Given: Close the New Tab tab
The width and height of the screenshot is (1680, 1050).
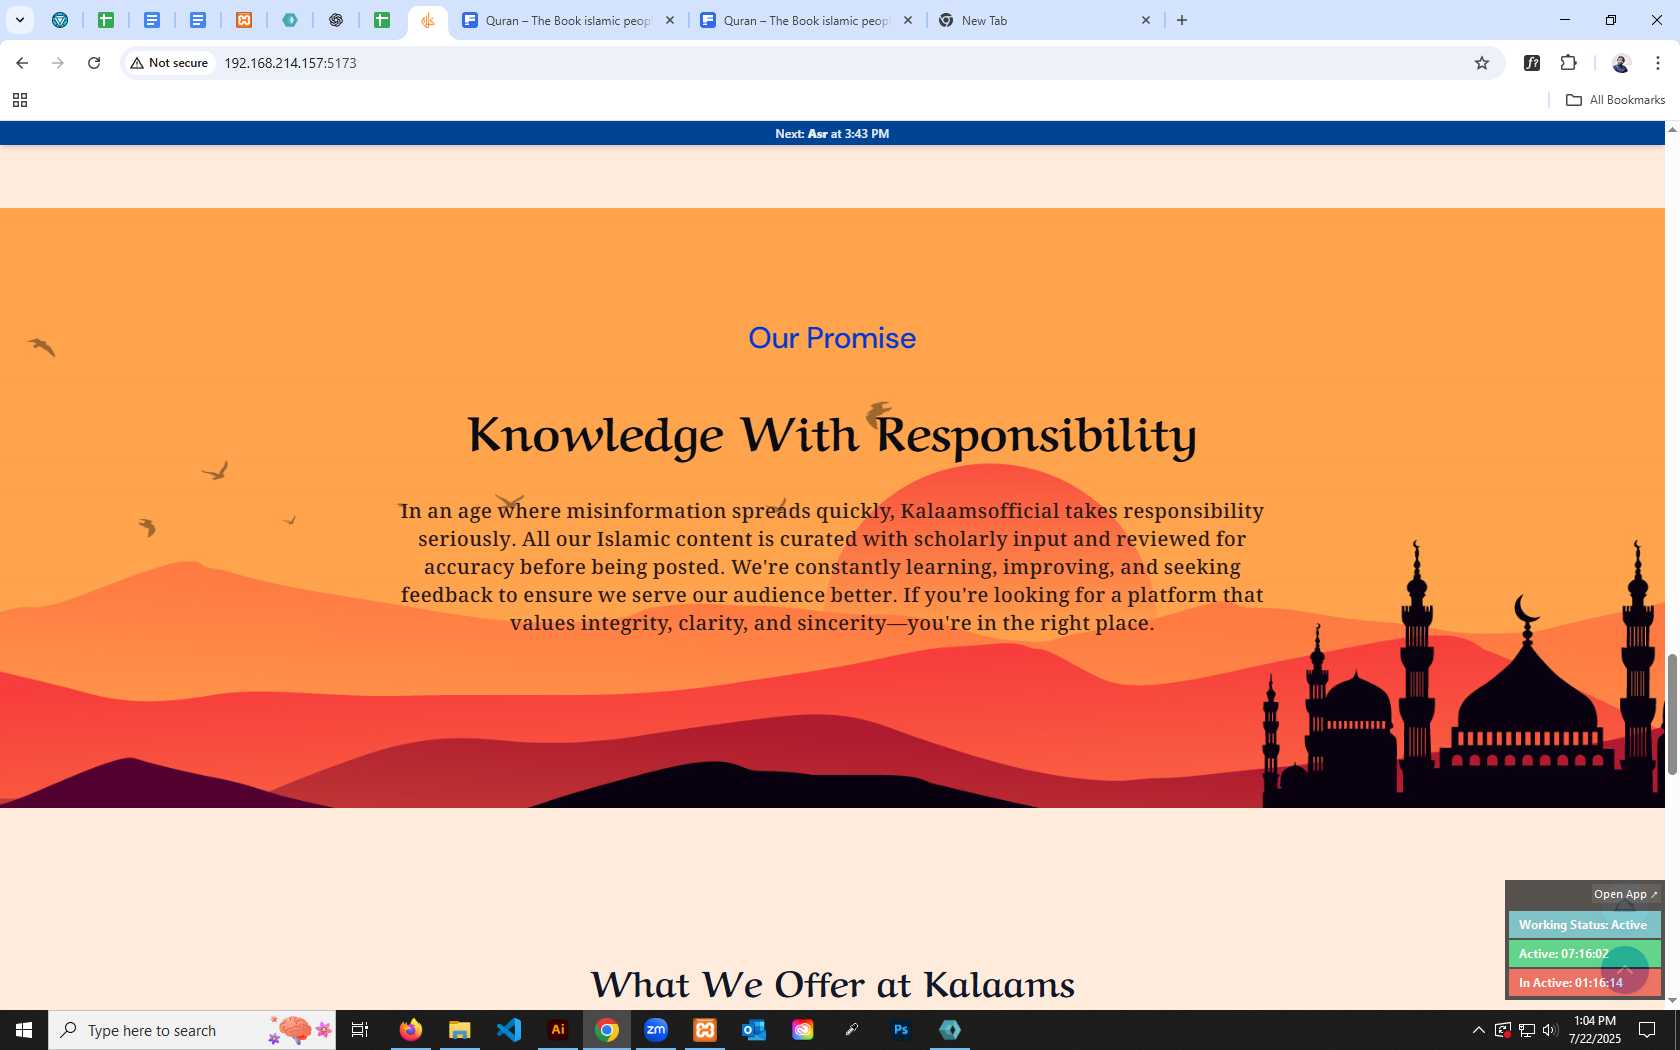Looking at the screenshot, I should [x=1146, y=20].
